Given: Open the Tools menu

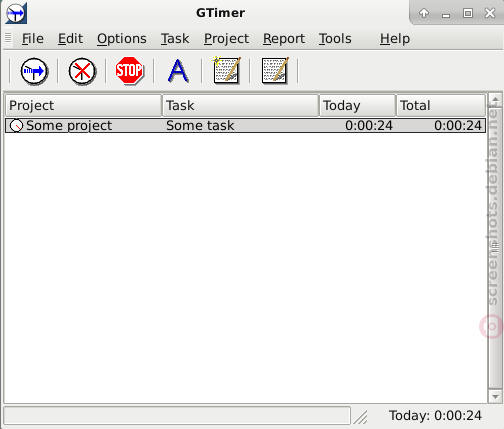Looking at the screenshot, I should pos(335,39).
